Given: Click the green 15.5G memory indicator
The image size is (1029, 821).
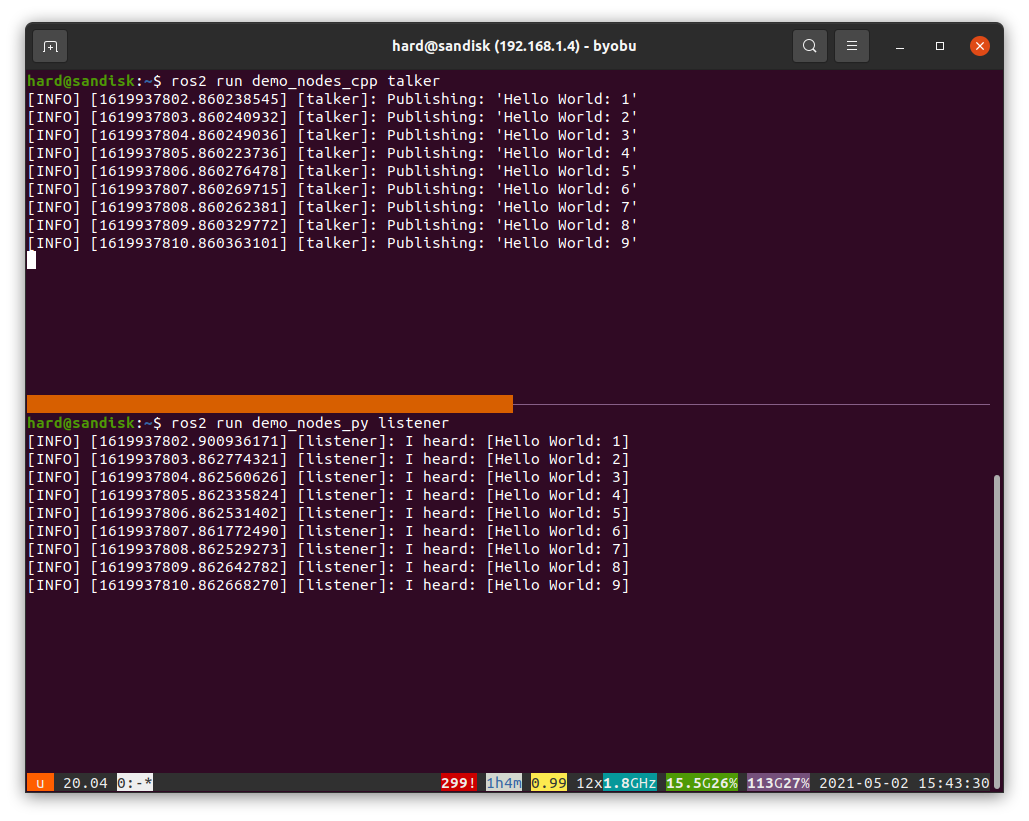Looking at the screenshot, I should click(686, 783).
